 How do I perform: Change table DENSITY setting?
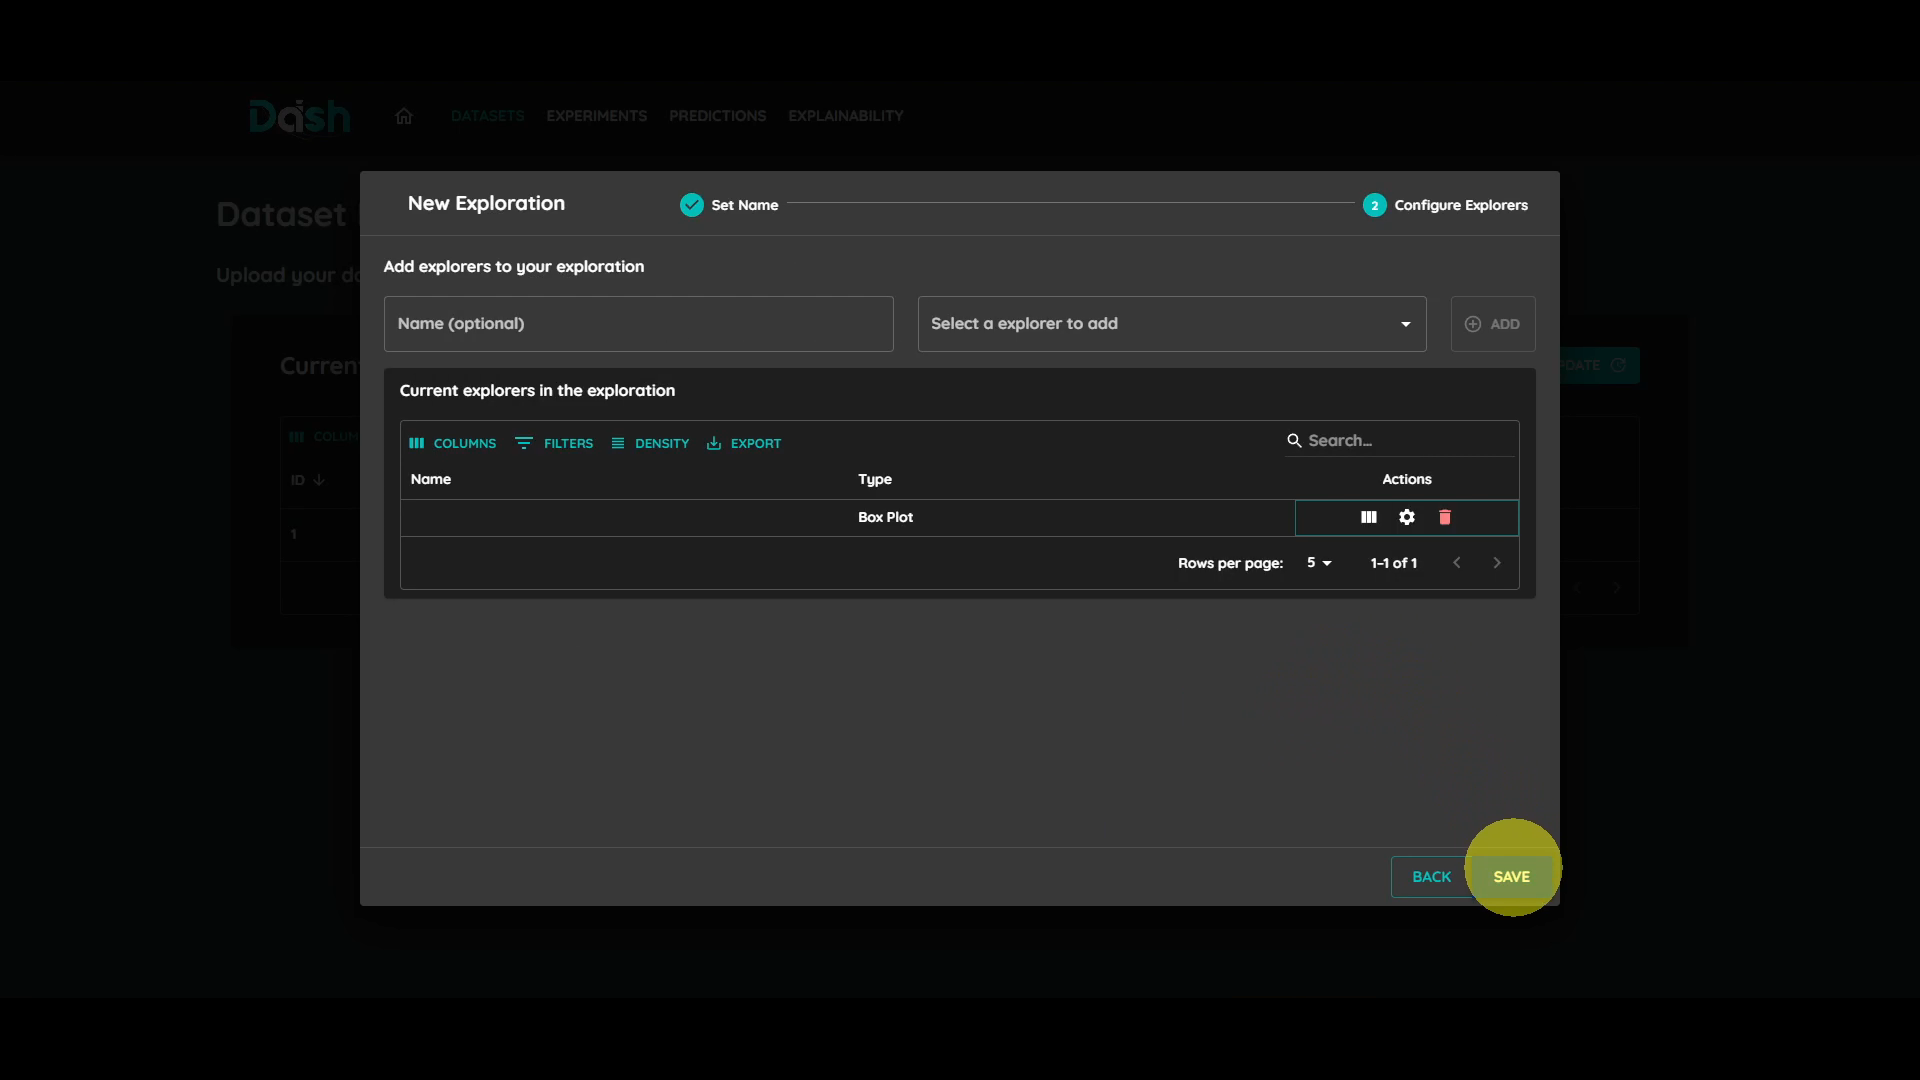tap(650, 443)
